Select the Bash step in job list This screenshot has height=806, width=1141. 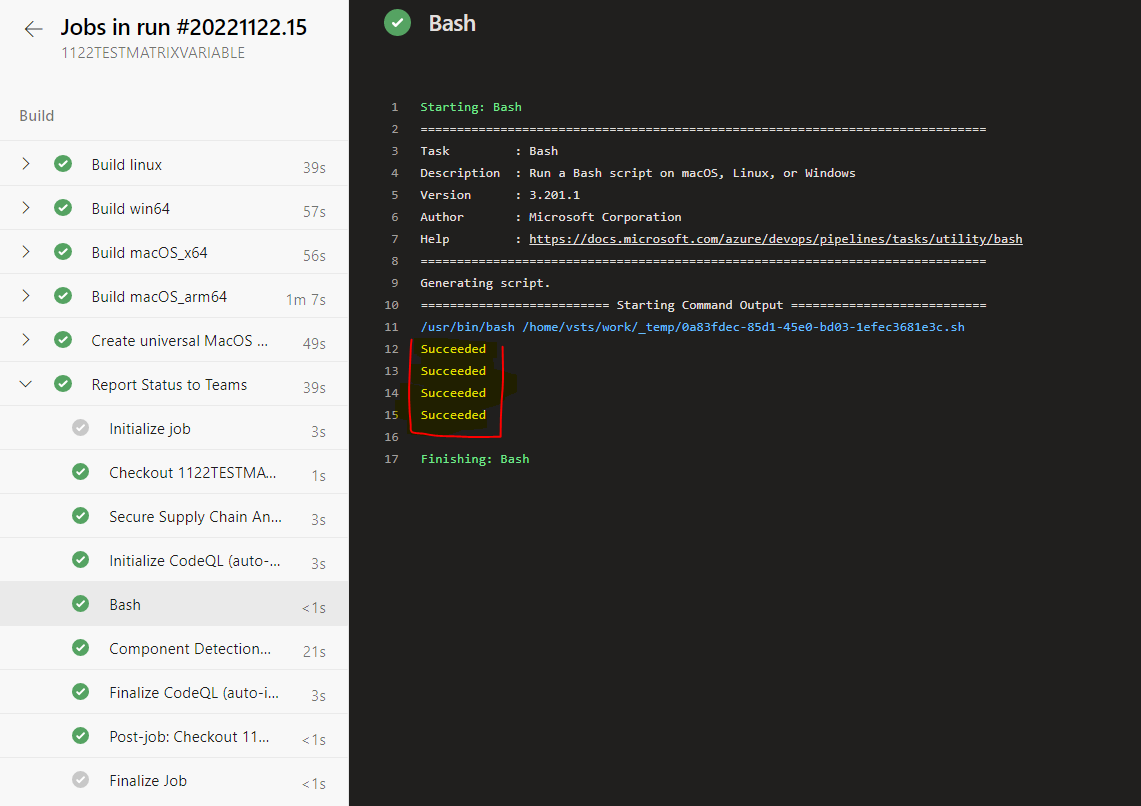pyautogui.click(x=125, y=604)
